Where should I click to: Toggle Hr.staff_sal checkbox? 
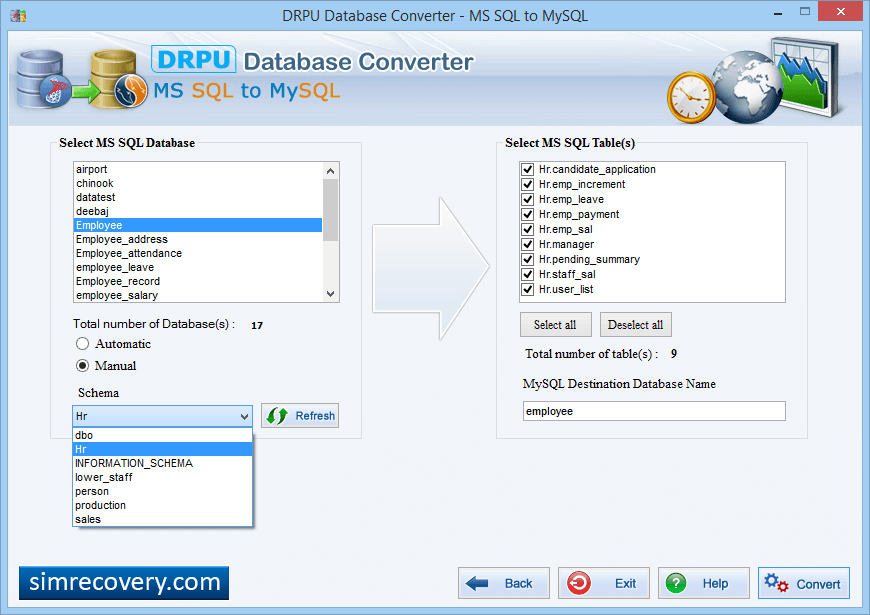point(527,274)
